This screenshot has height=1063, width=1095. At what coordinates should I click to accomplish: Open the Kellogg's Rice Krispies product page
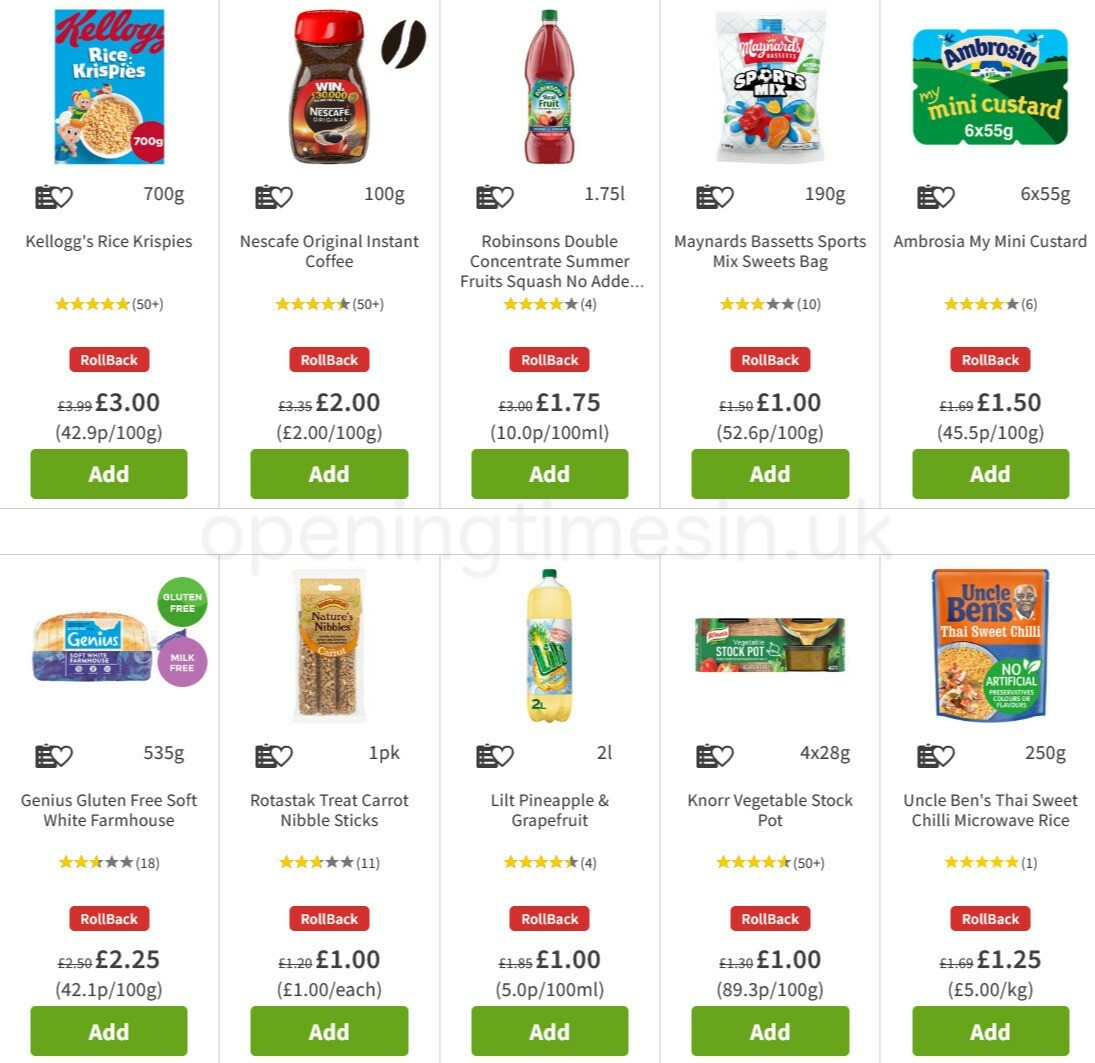tap(109, 241)
